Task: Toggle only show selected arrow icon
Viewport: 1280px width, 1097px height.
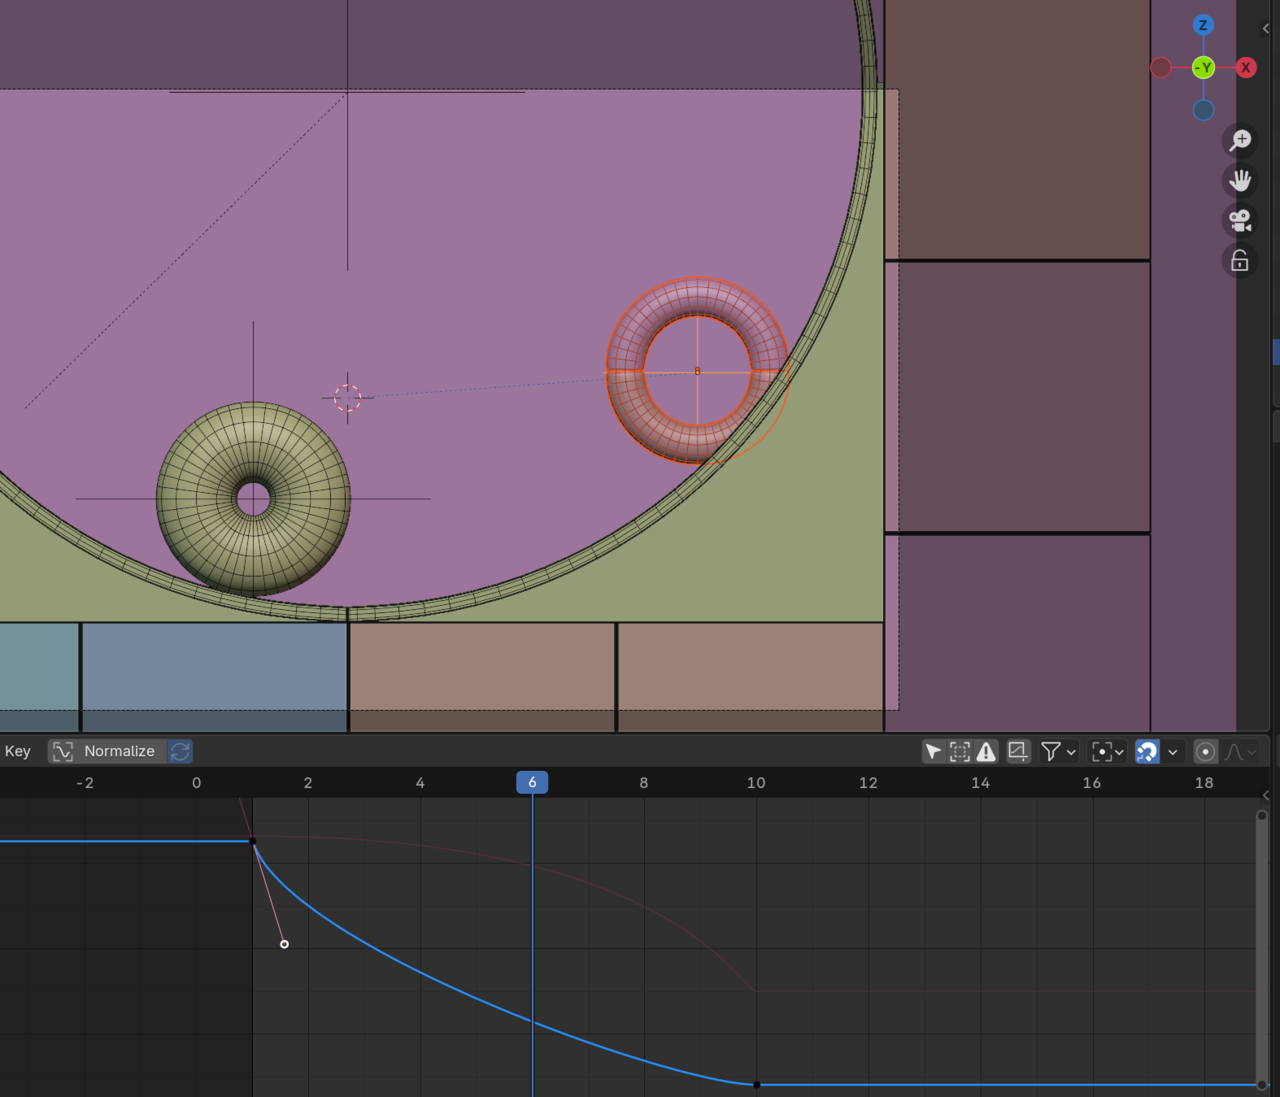Action: [932, 751]
